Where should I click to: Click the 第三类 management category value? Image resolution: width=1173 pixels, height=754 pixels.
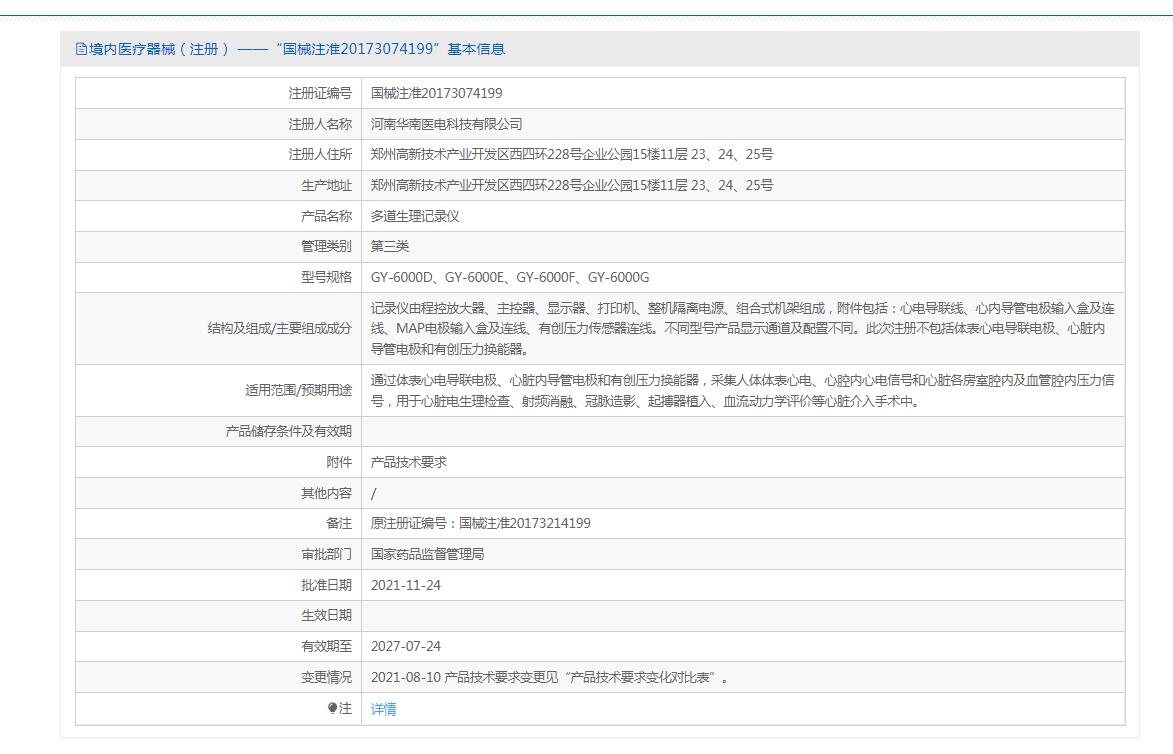tap(390, 246)
